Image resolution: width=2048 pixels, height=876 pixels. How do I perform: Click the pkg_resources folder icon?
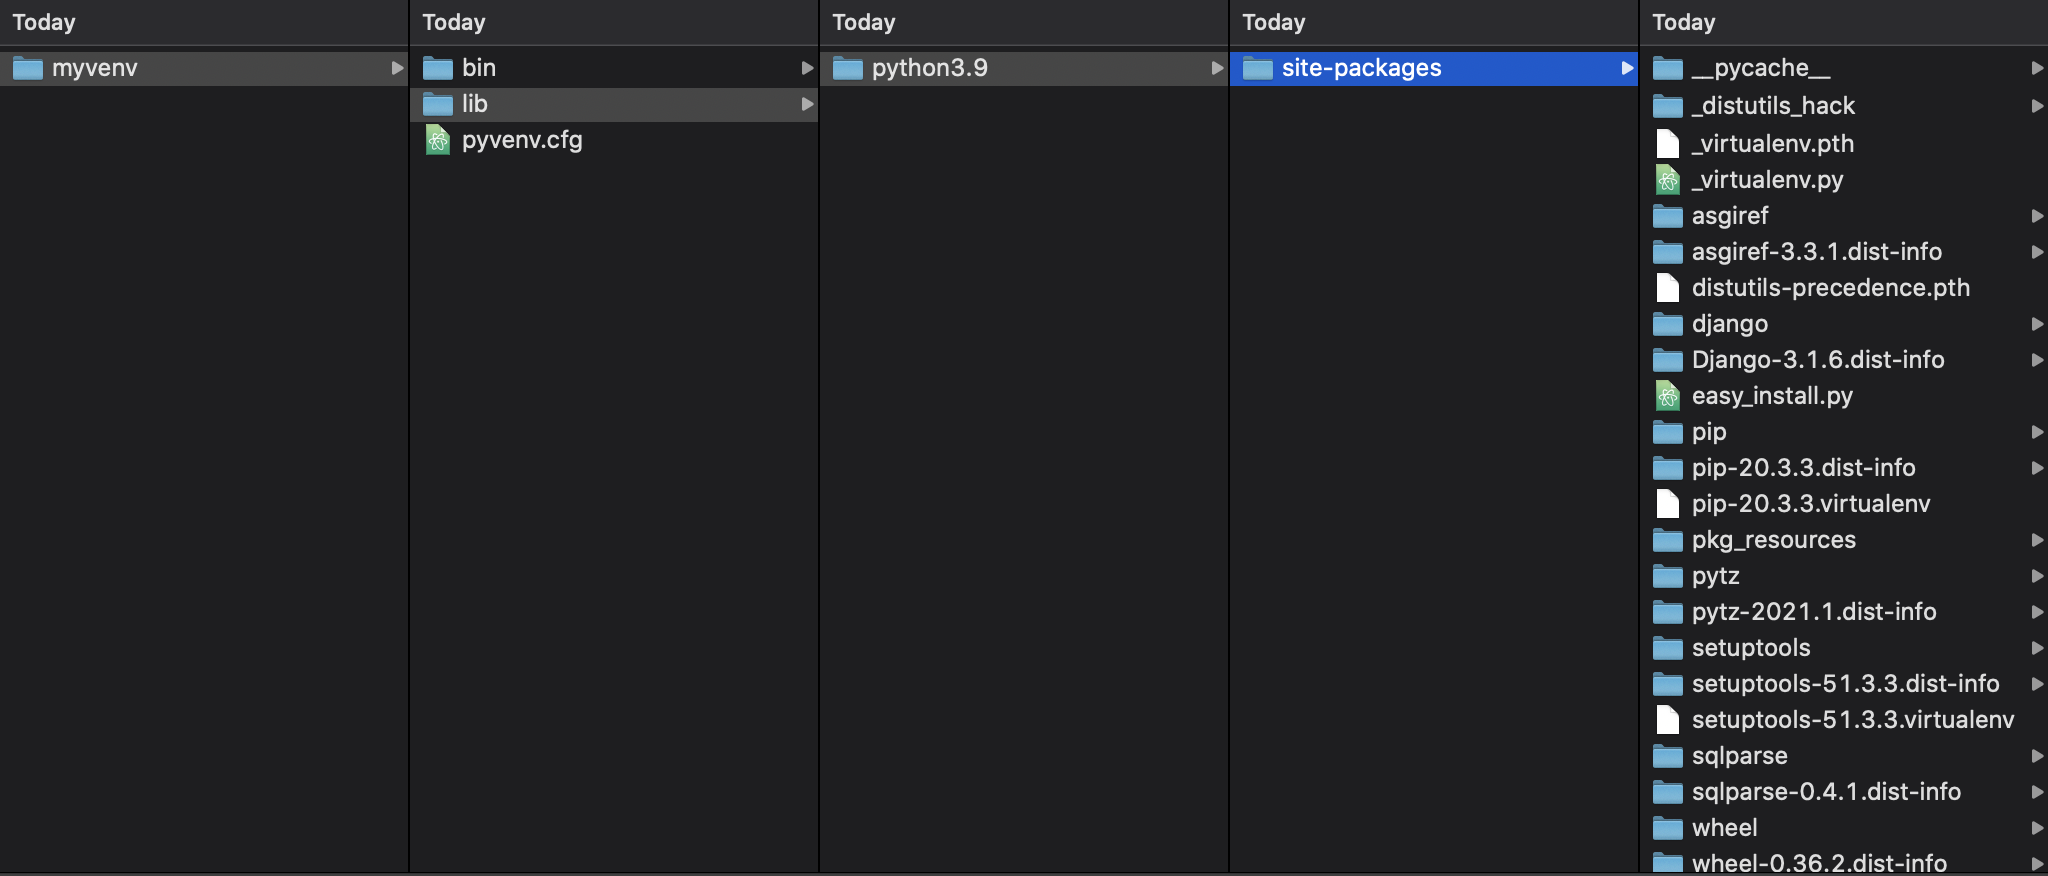pos(1668,540)
